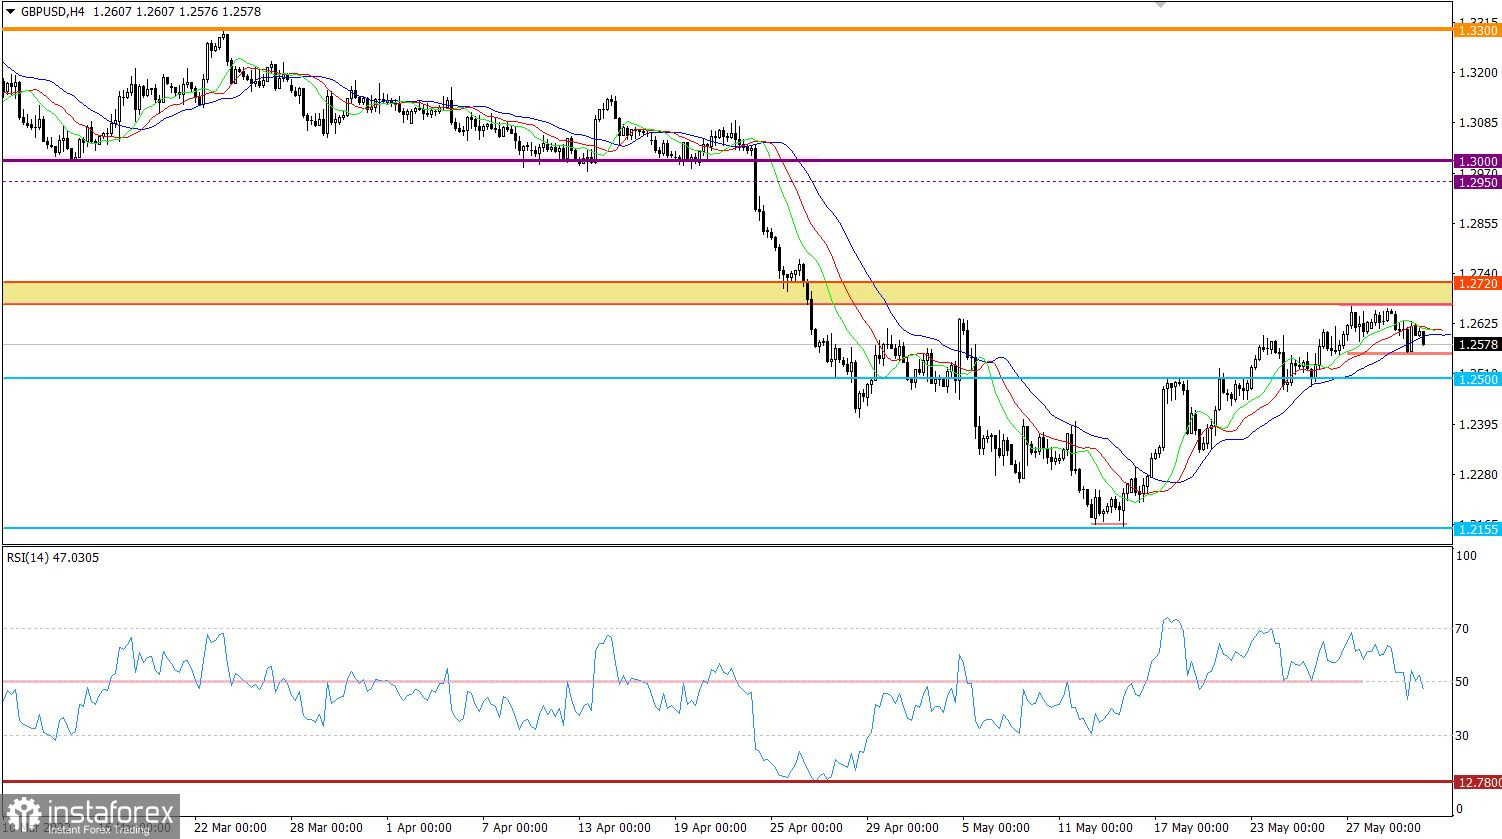Click the RSI scale value 100

pyautogui.click(x=1468, y=556)
